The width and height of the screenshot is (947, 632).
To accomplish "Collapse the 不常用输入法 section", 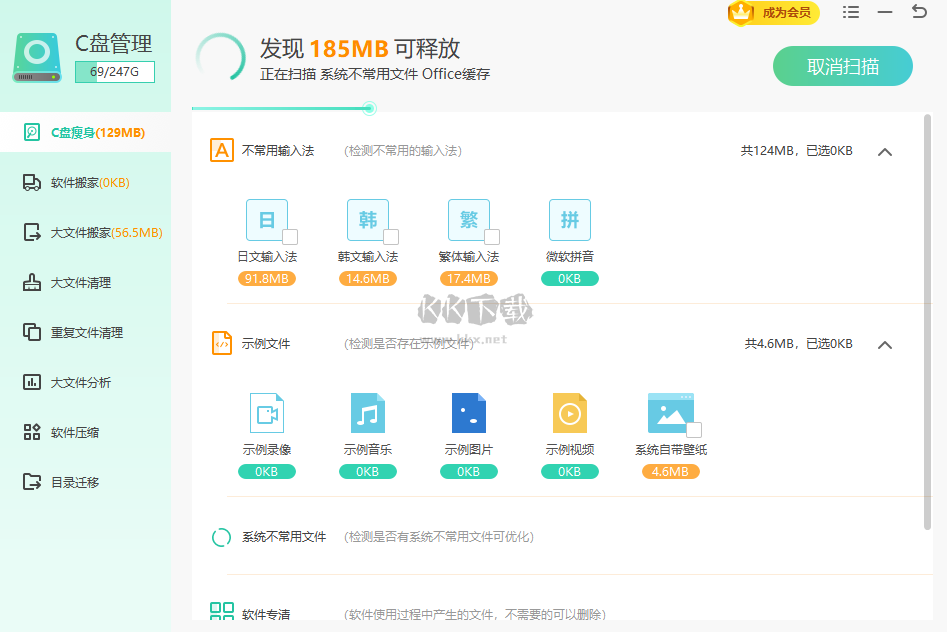I will click(884, 152).
